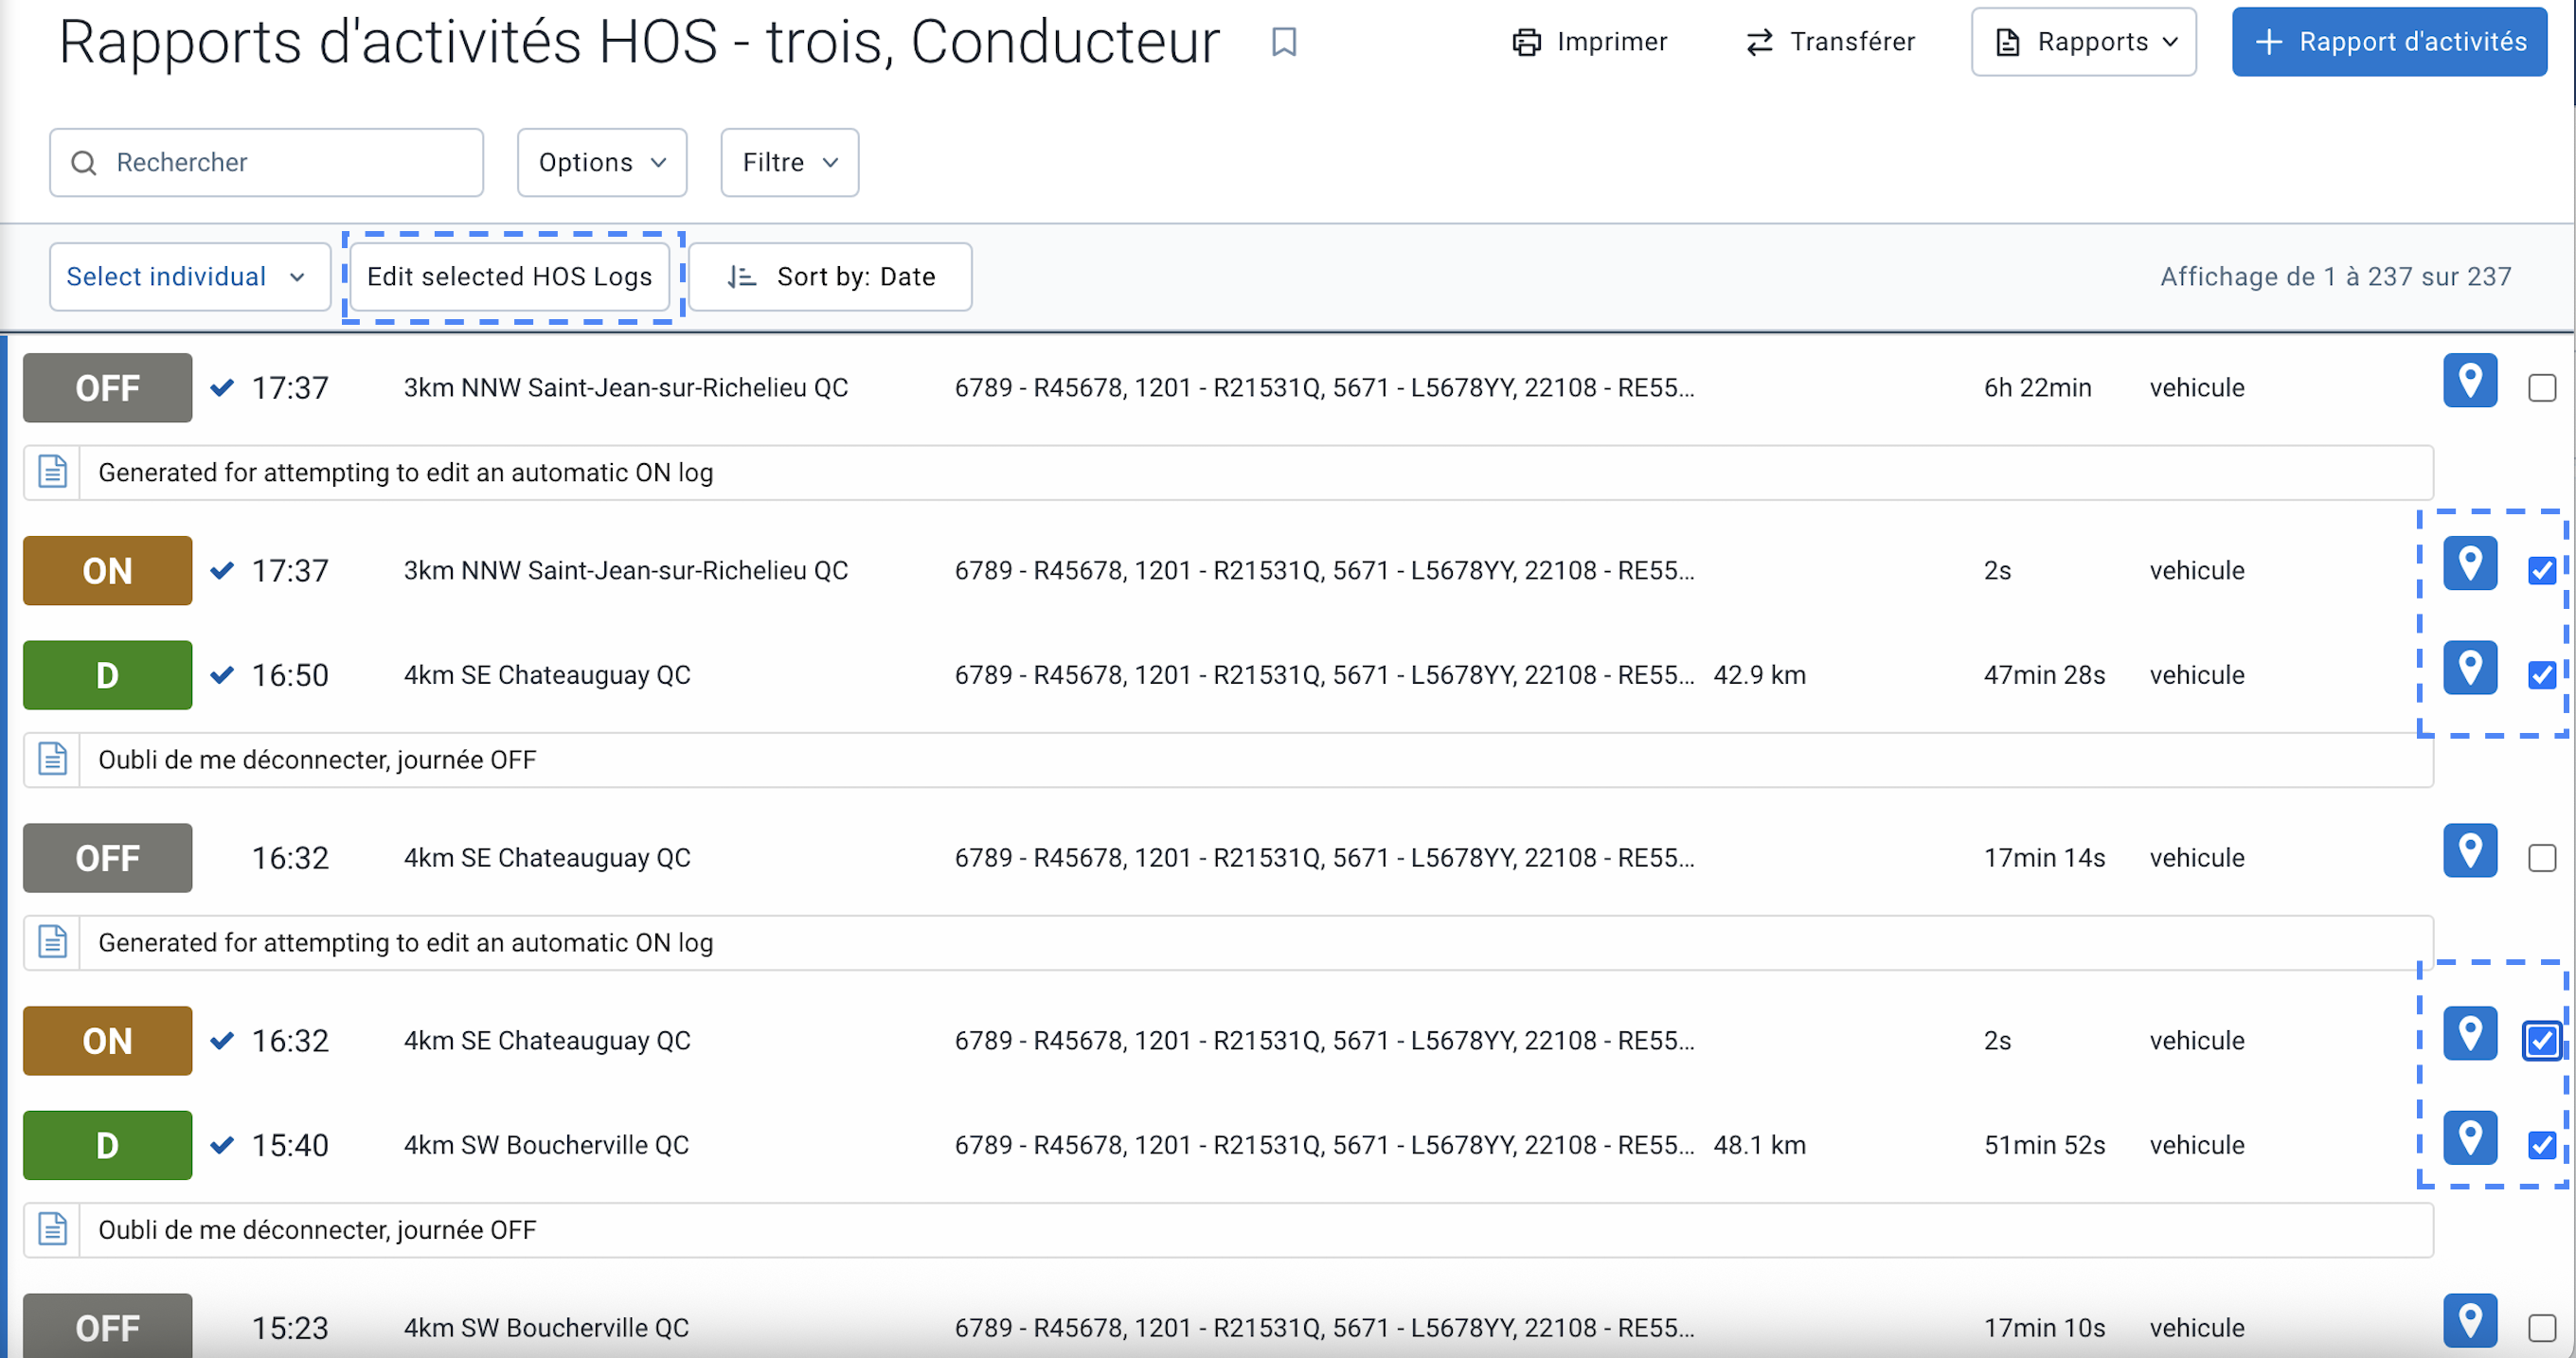Open map pin for OFF 17:37 log
This screenshot has width=2576, height=1358.
(2470, 381)
